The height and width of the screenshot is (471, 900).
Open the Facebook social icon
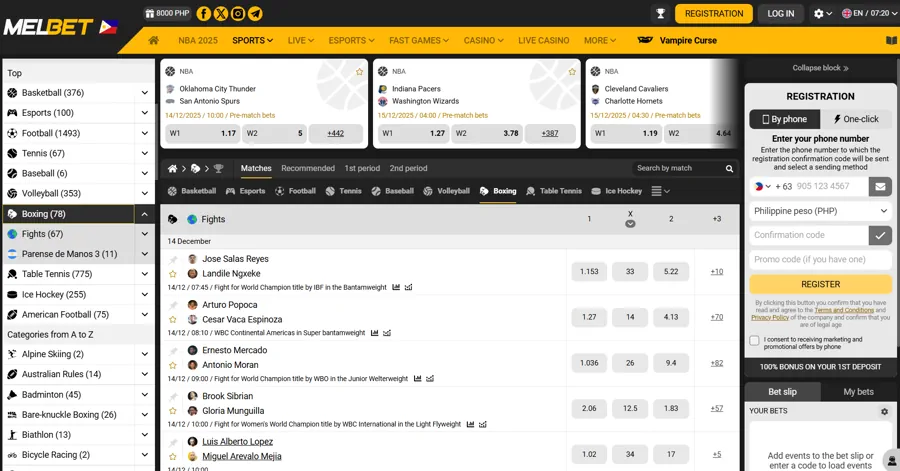(x=203, y=13)
